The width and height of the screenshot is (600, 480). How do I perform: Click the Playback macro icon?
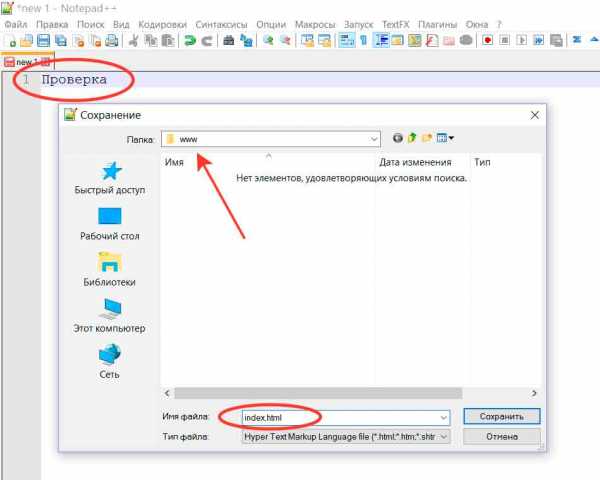pos(521,40)
